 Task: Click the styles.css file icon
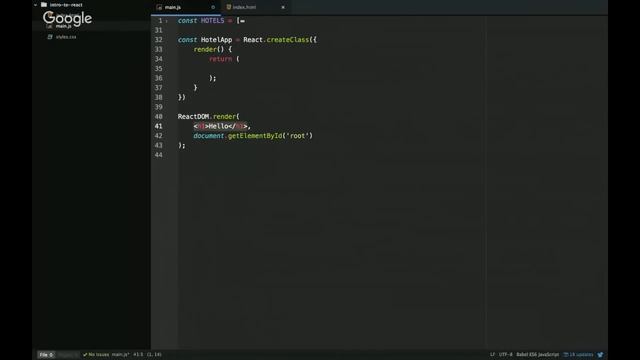point(50,37)
